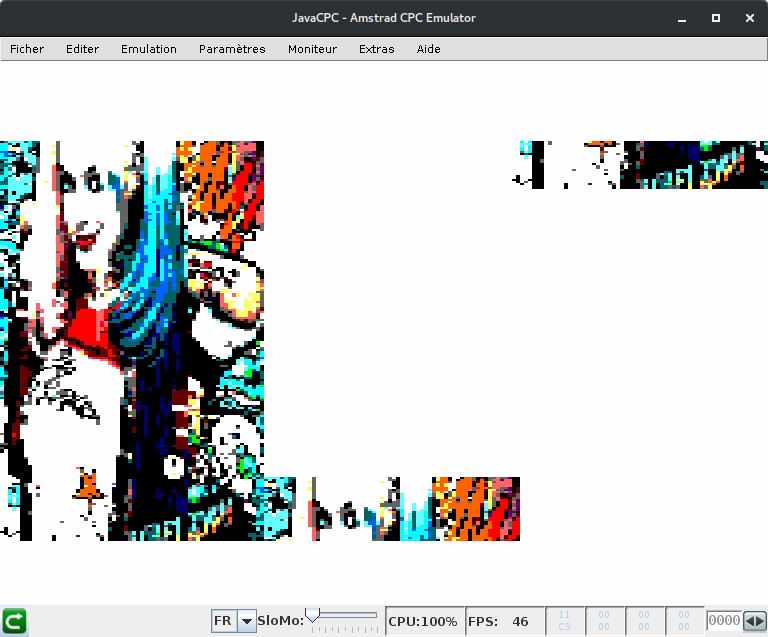The image size is (768, 637).
Task: Open the Editer menu
Action: [82, 49]
